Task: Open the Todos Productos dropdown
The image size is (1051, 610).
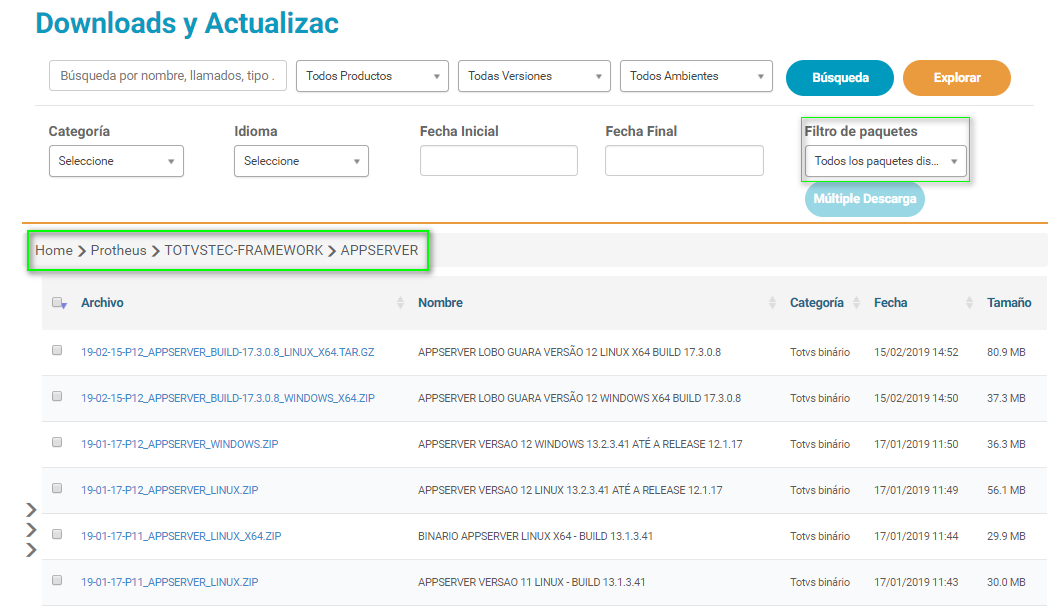Action: pyautogui.click(x=372, y=76)
